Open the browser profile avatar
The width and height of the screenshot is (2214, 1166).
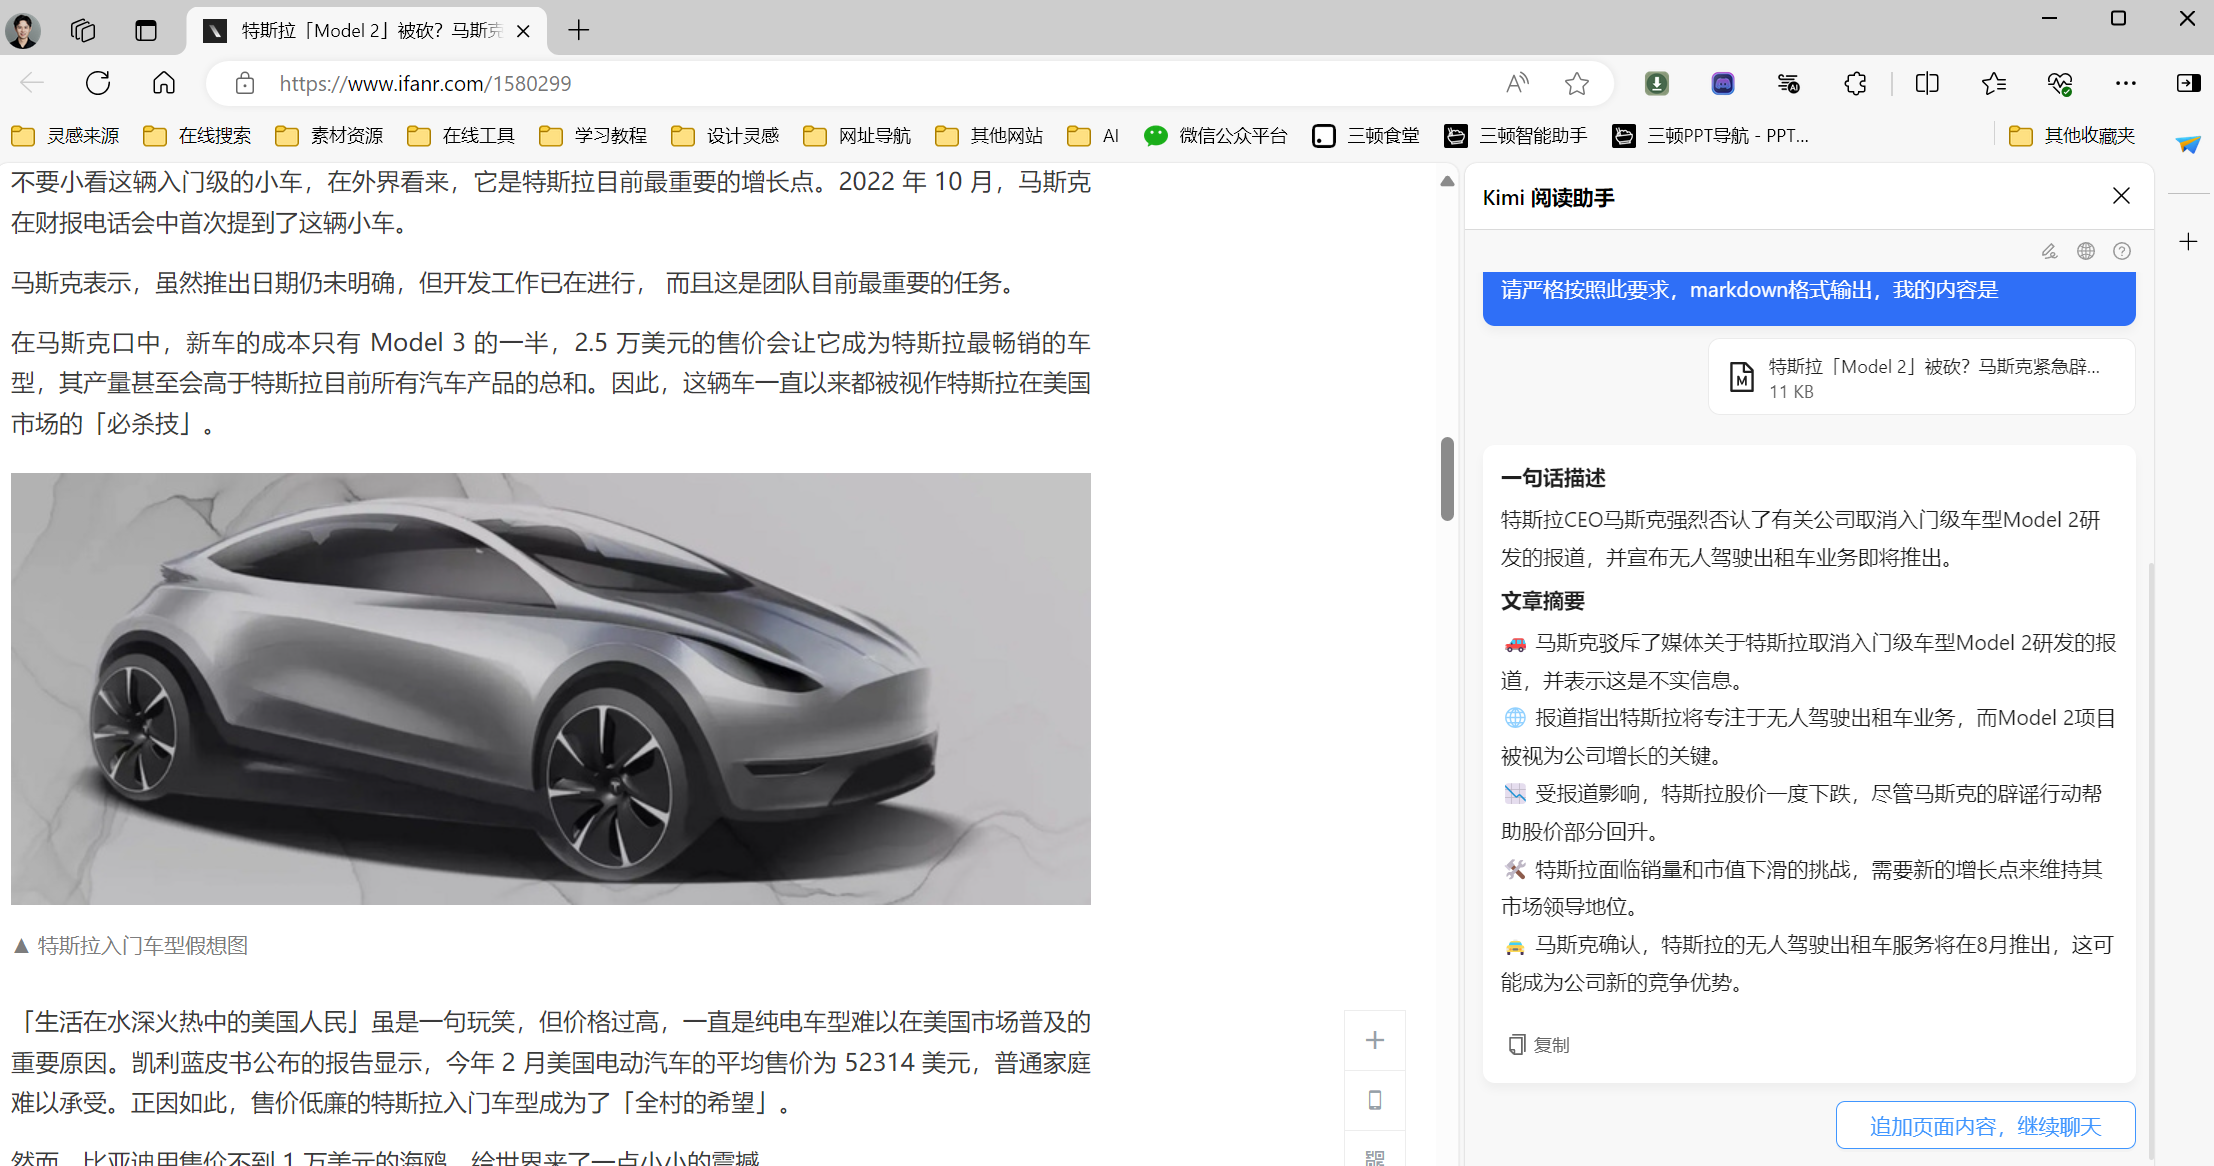pyautogui.click(x=23, y=30)
